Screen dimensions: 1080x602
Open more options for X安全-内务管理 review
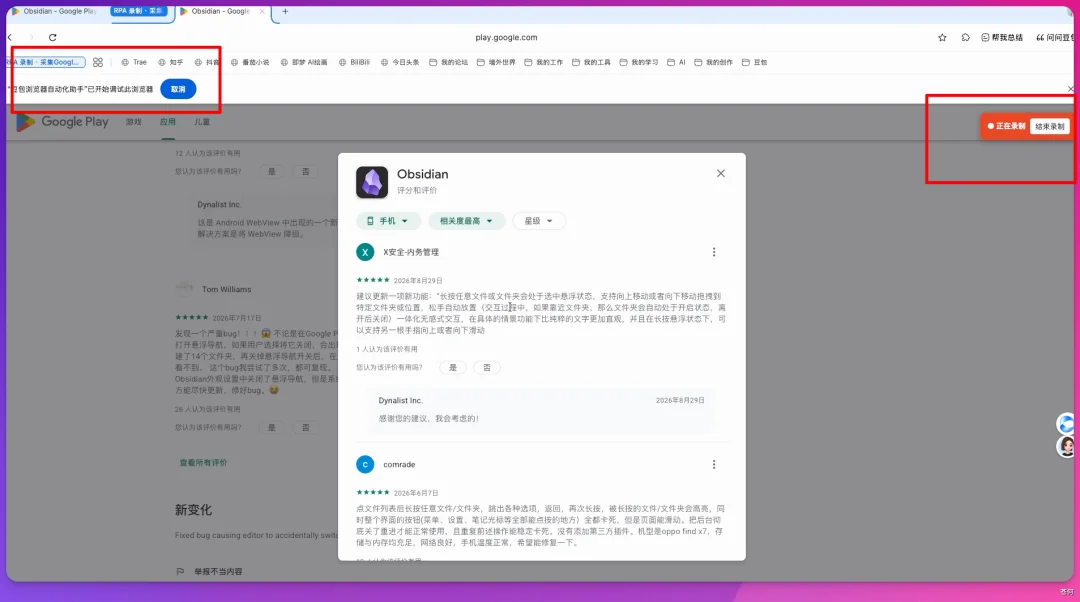[x=714, y=252]
